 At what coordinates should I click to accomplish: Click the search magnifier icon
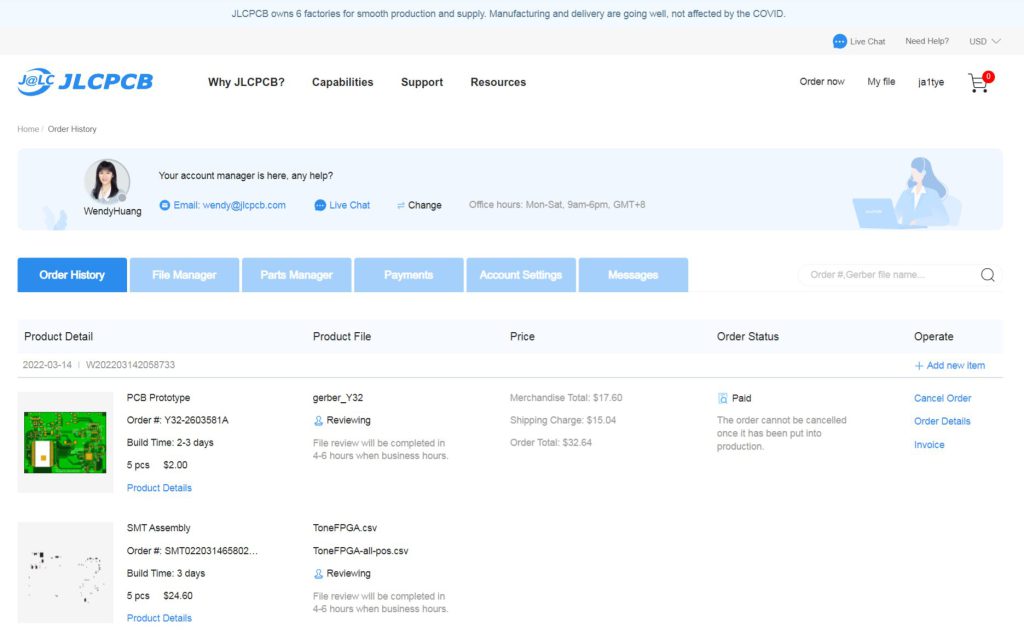click(987, 275)
